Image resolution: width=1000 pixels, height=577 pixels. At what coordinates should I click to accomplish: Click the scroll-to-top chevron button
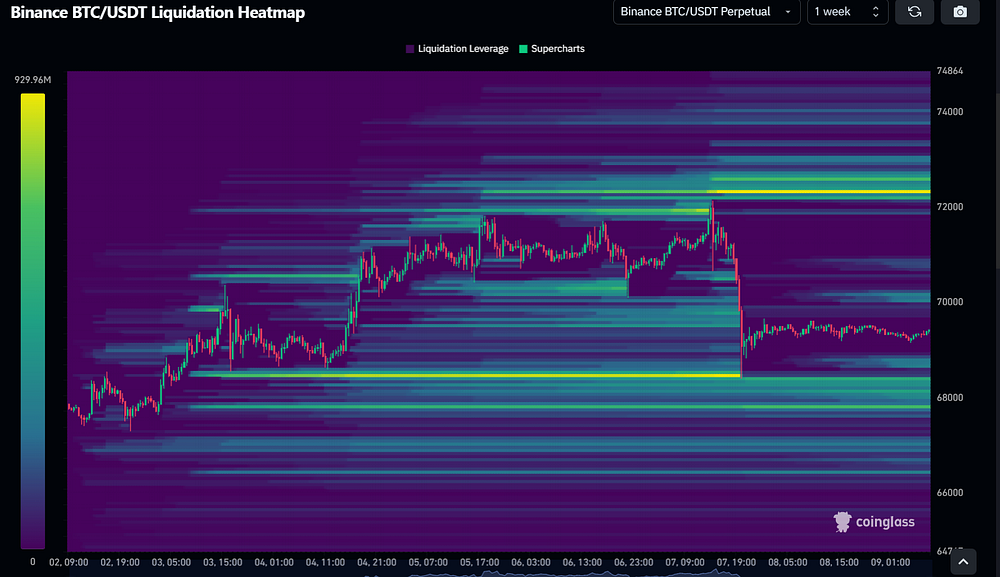click(x=963, y=562)
